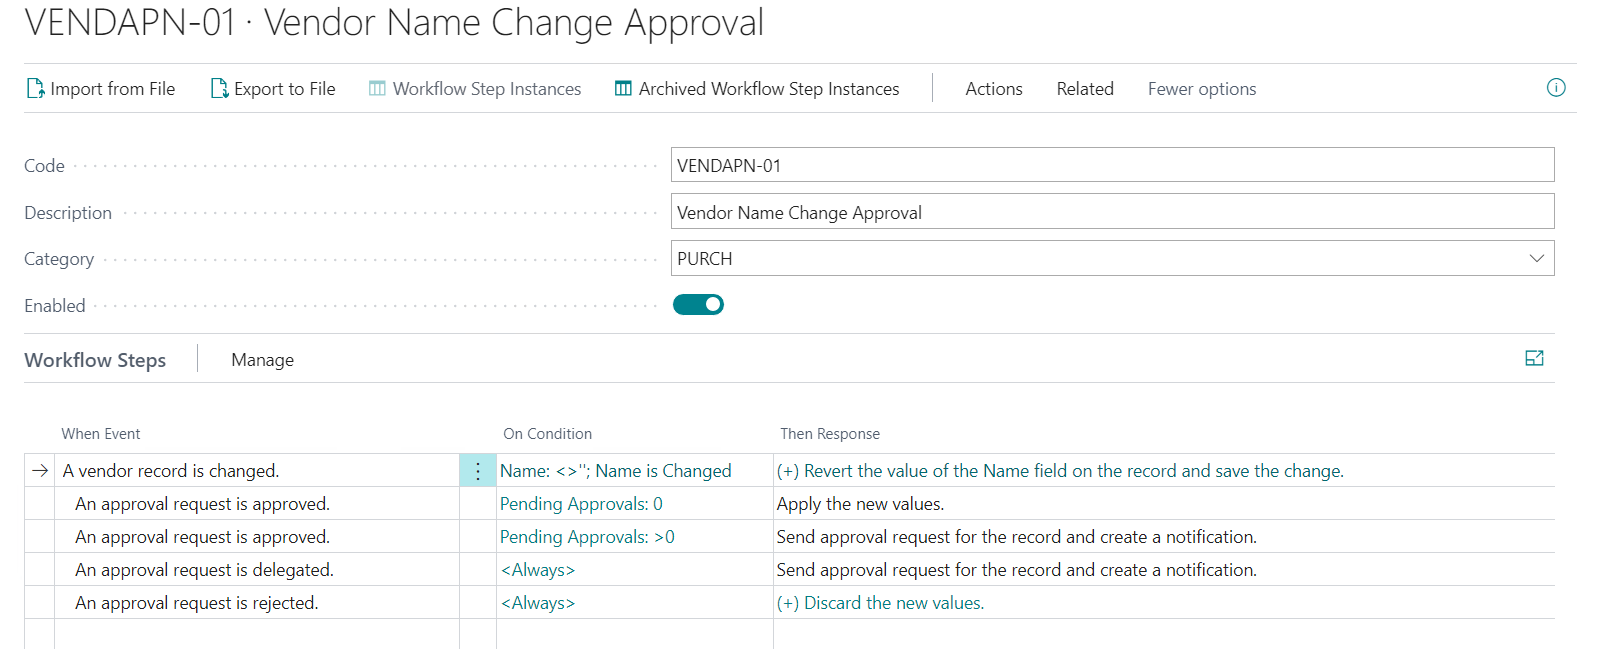
Task: Open the 'Discard the new values' response
Action: tap(880, 603)
